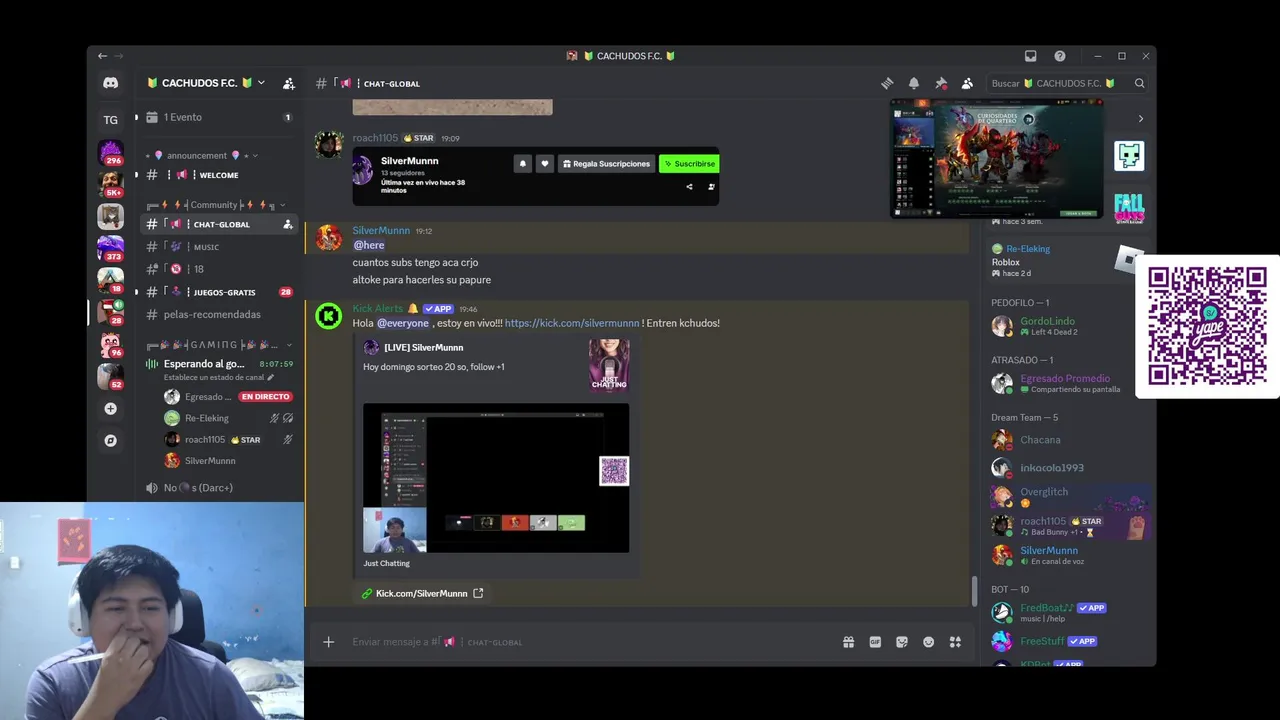Collapse the Community category
This screenshot has height=720, width=1280.
(214, 205)
